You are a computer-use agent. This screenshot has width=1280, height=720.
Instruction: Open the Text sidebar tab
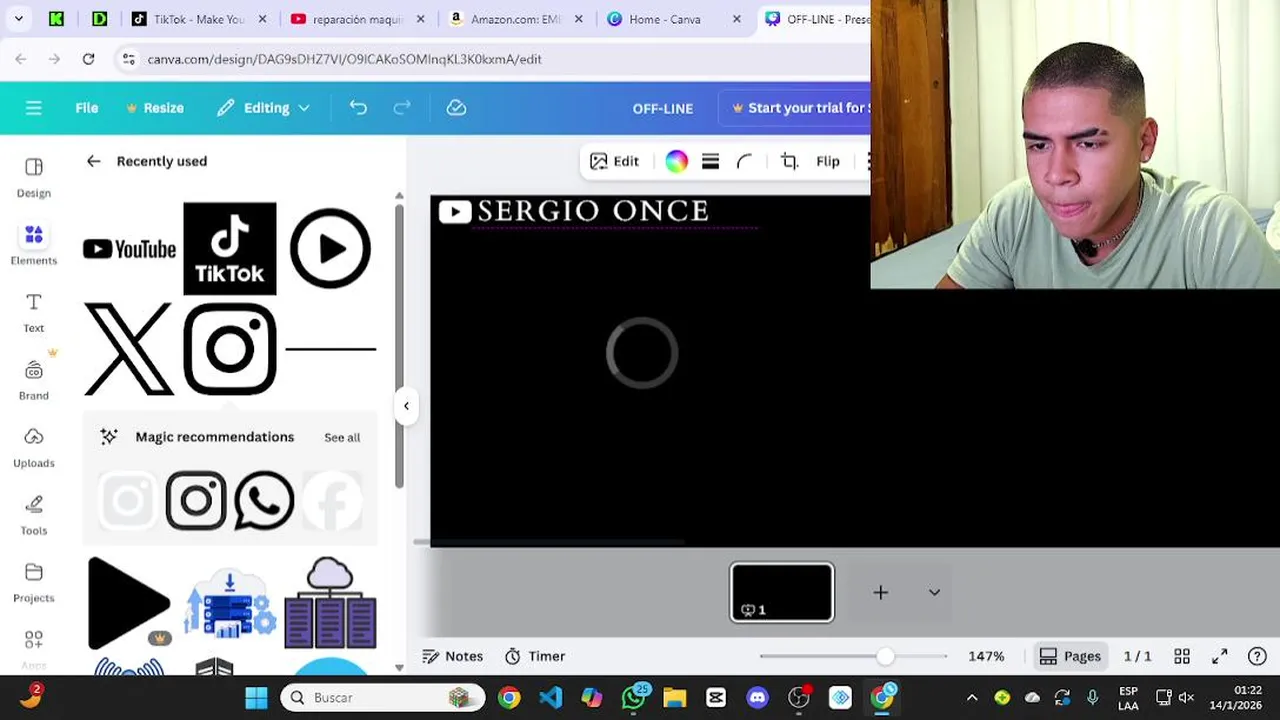[34, 312]
